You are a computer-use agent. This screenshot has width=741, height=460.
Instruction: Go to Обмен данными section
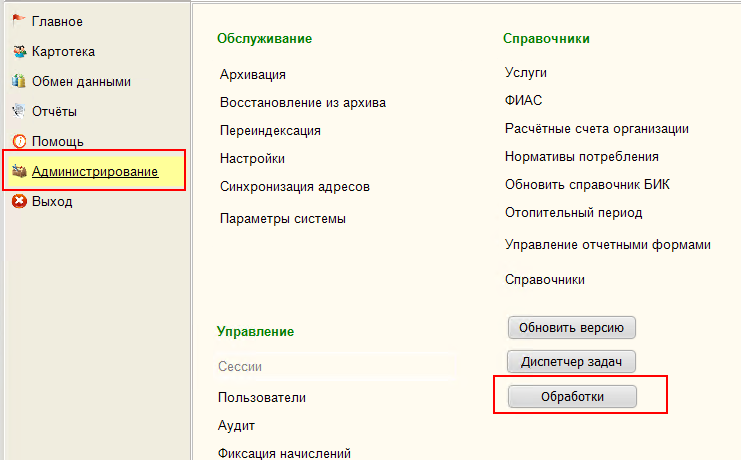pyautogui.click(x=81, y=82)
